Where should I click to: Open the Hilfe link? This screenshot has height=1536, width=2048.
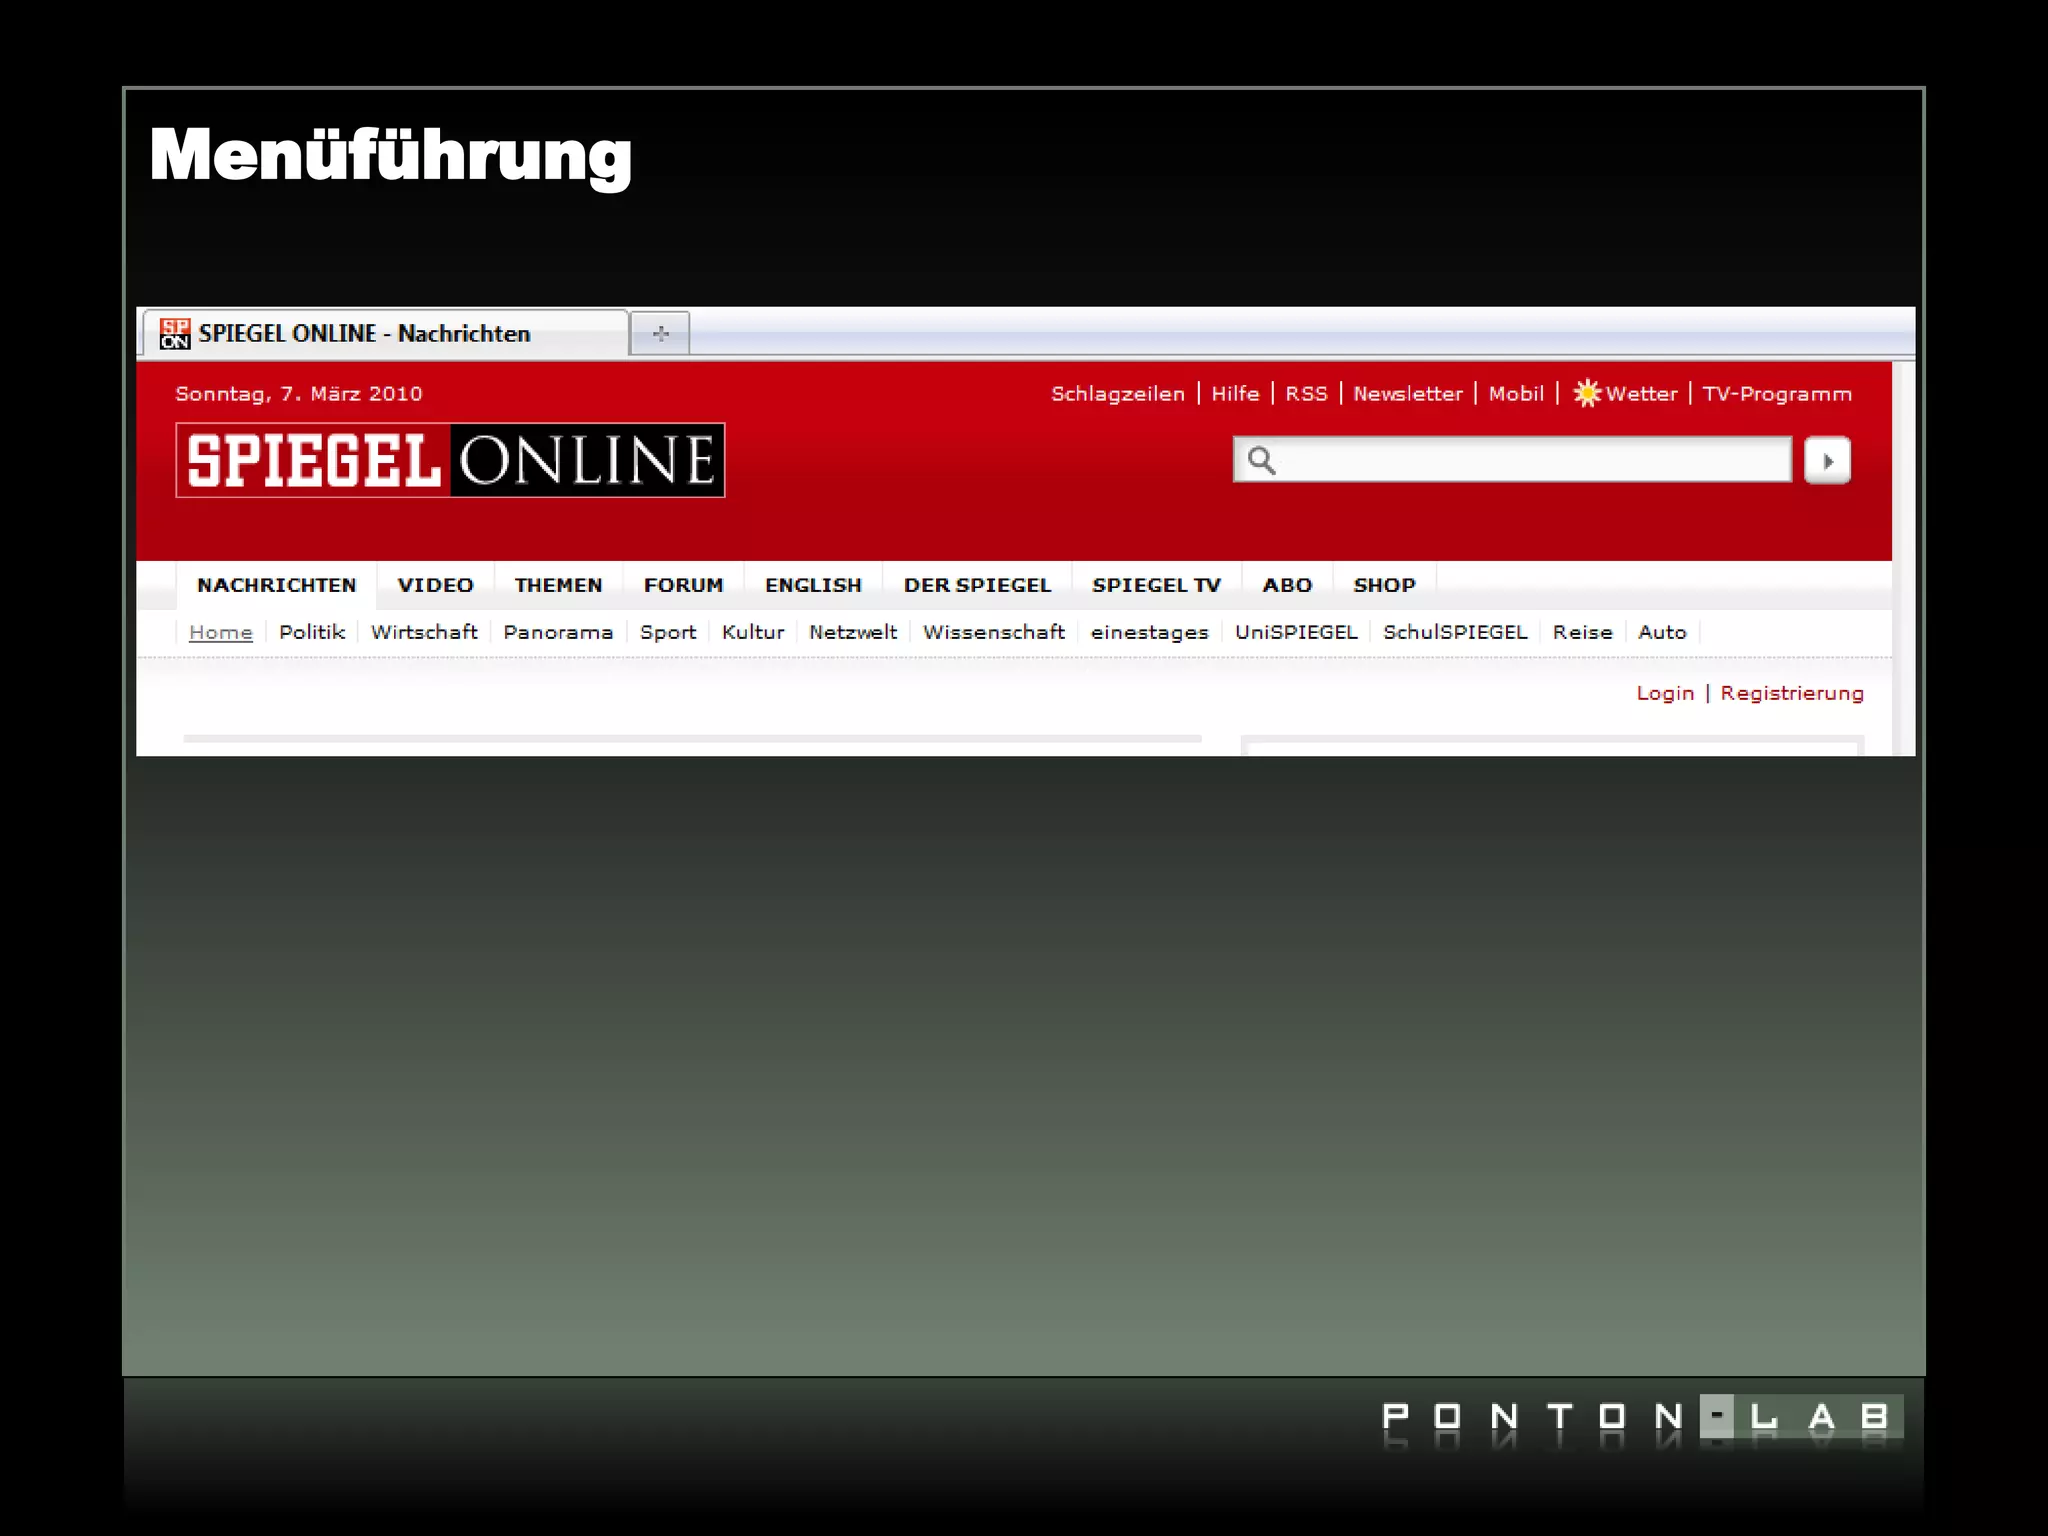point(1235,394)
